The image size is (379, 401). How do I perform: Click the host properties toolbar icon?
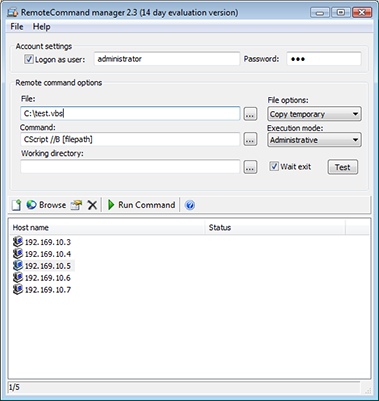click(x=76, y=205)
